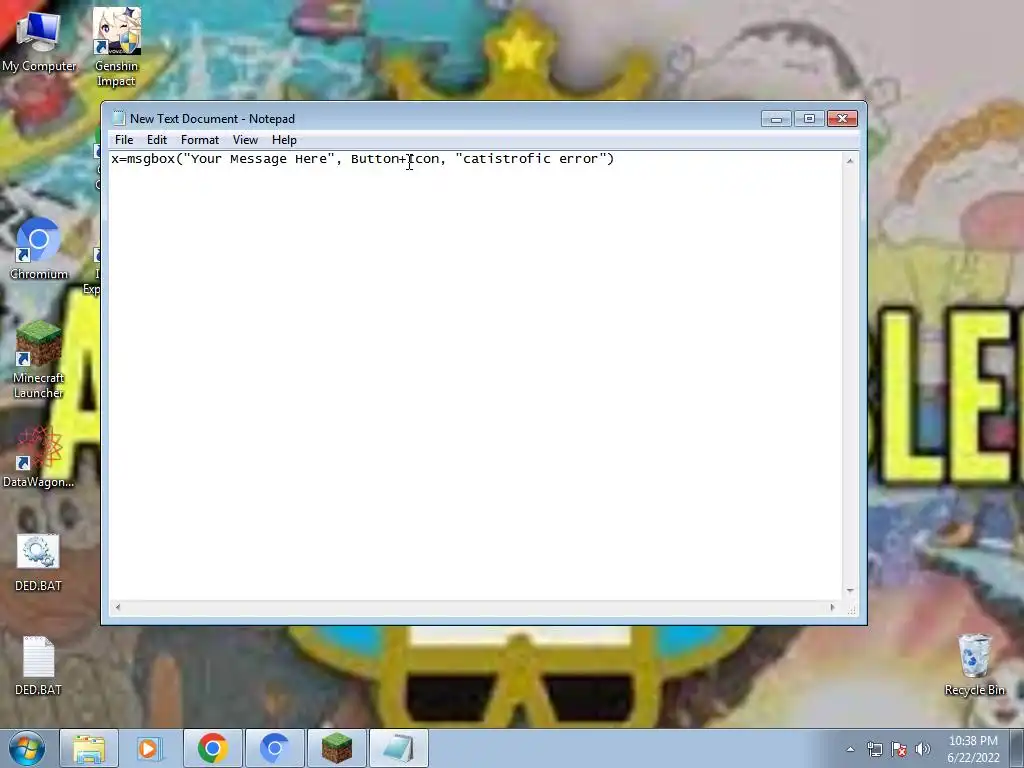The image size is (1024, 768).
Task: Click the Notepad title bar document icon
Action: pyautogui.click(x=118, y=118)
